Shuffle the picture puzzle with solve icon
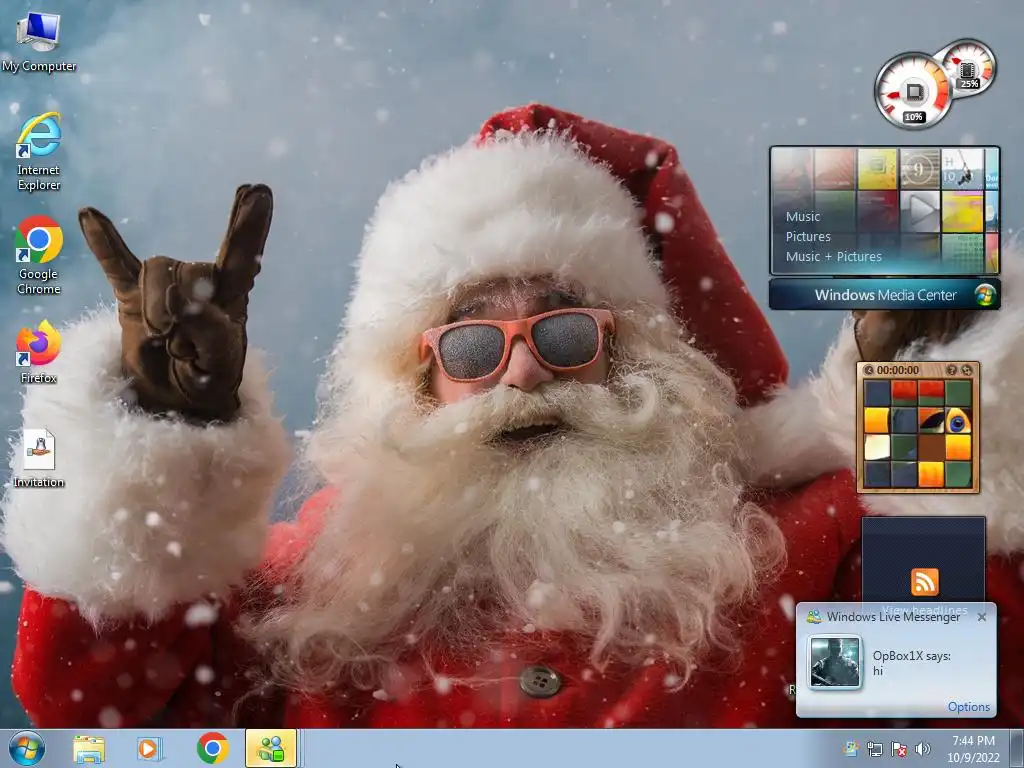Screen dimensions: 1024x768 967,370
